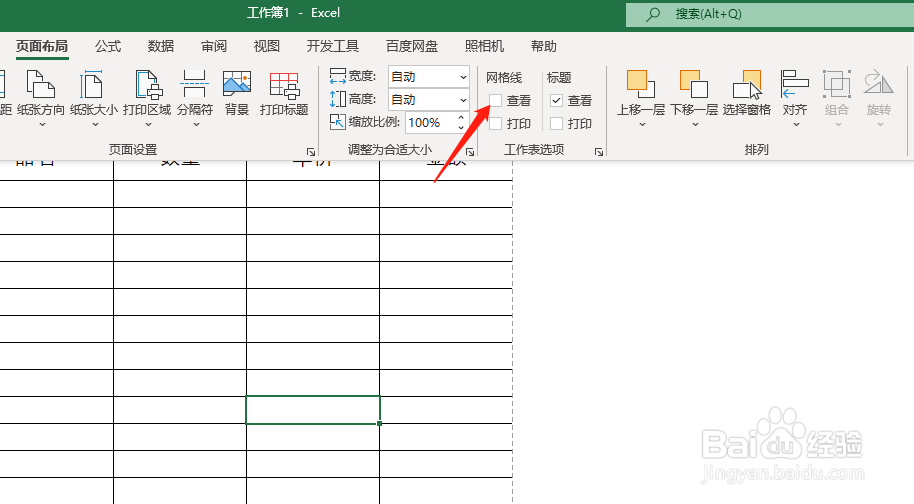This screenshot has height=504, width=914.
Task: Switch to the 开发工具 tab
Action: tap(333, 46)
